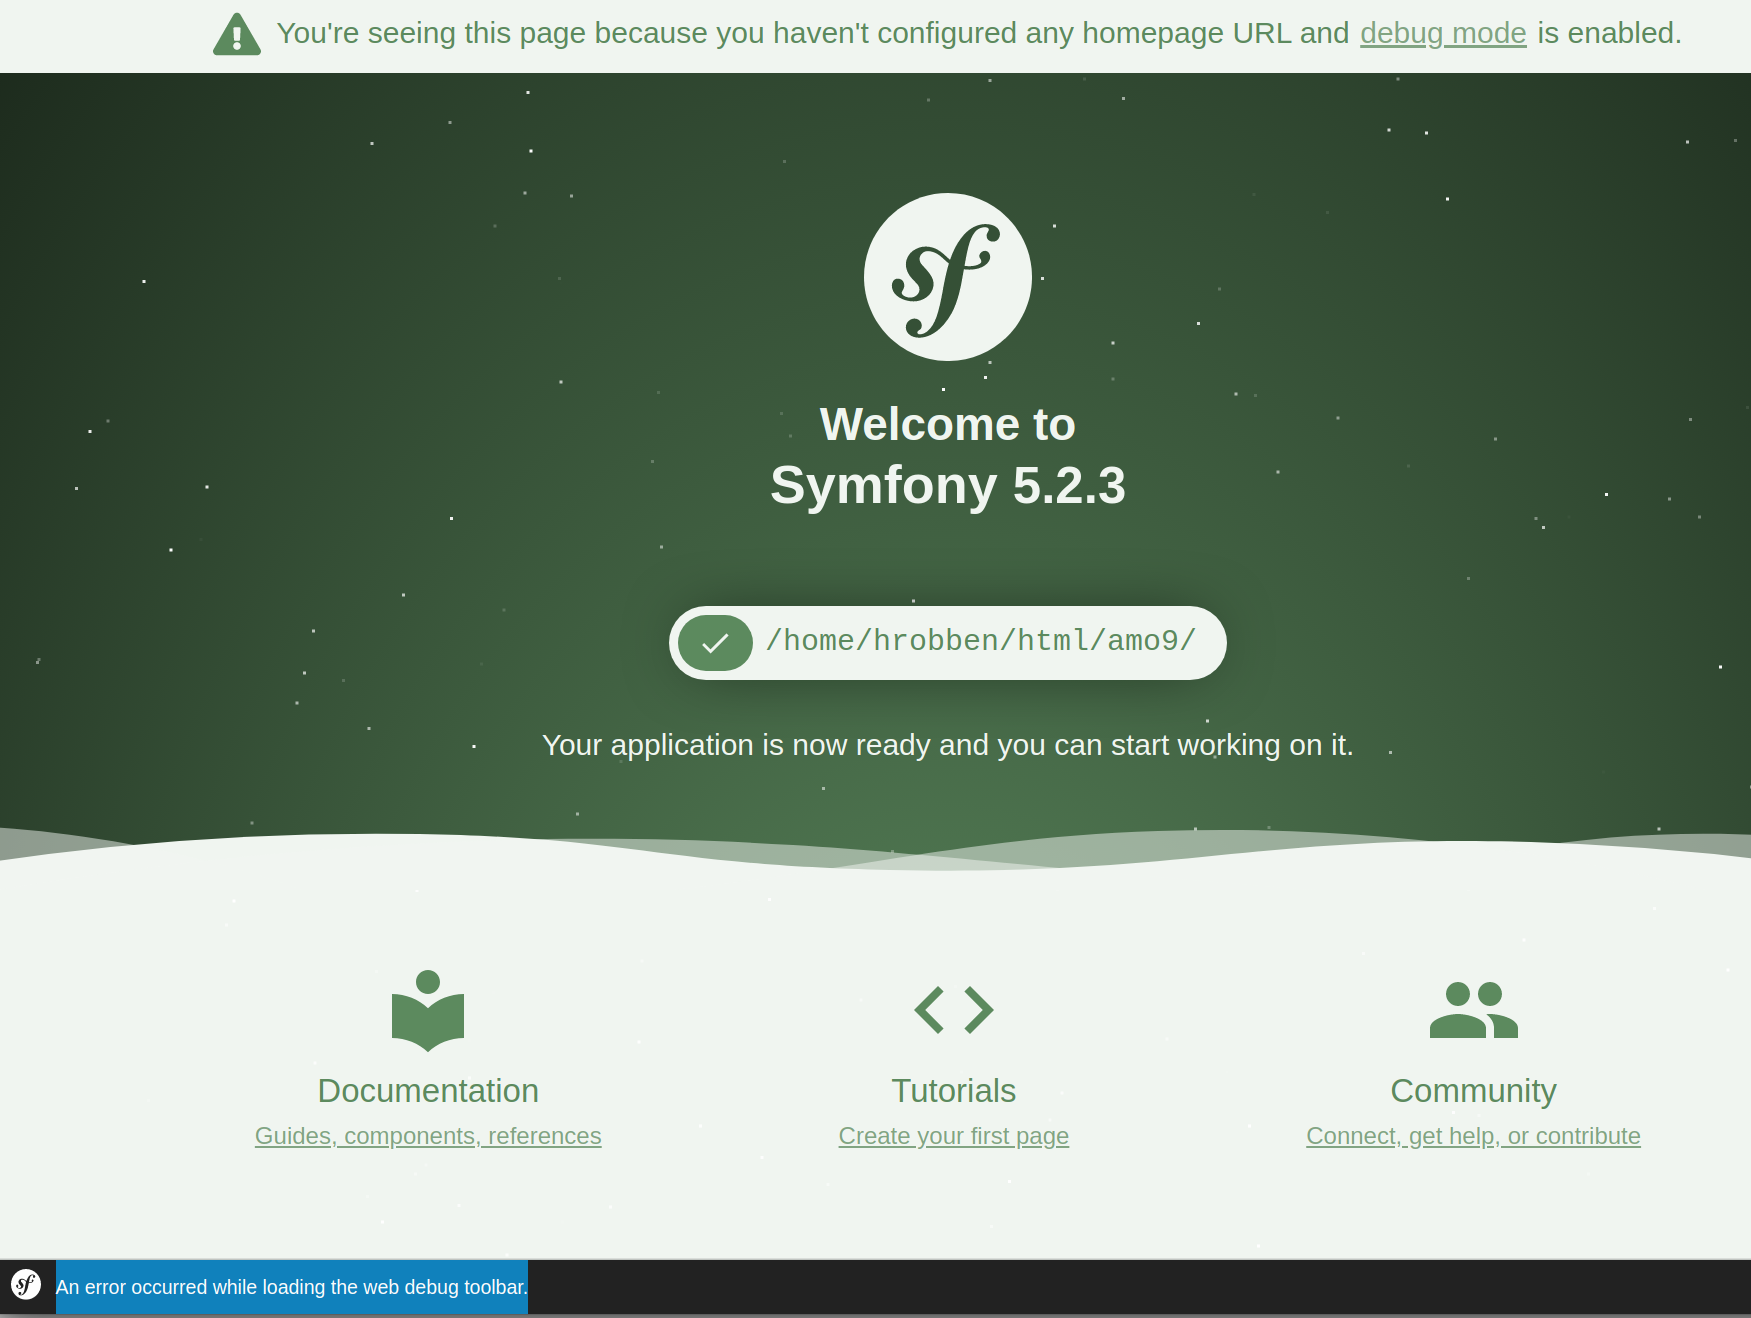
Task: Open Connect, get help, or contribute link
Action: click(x=1473, y=1136)
